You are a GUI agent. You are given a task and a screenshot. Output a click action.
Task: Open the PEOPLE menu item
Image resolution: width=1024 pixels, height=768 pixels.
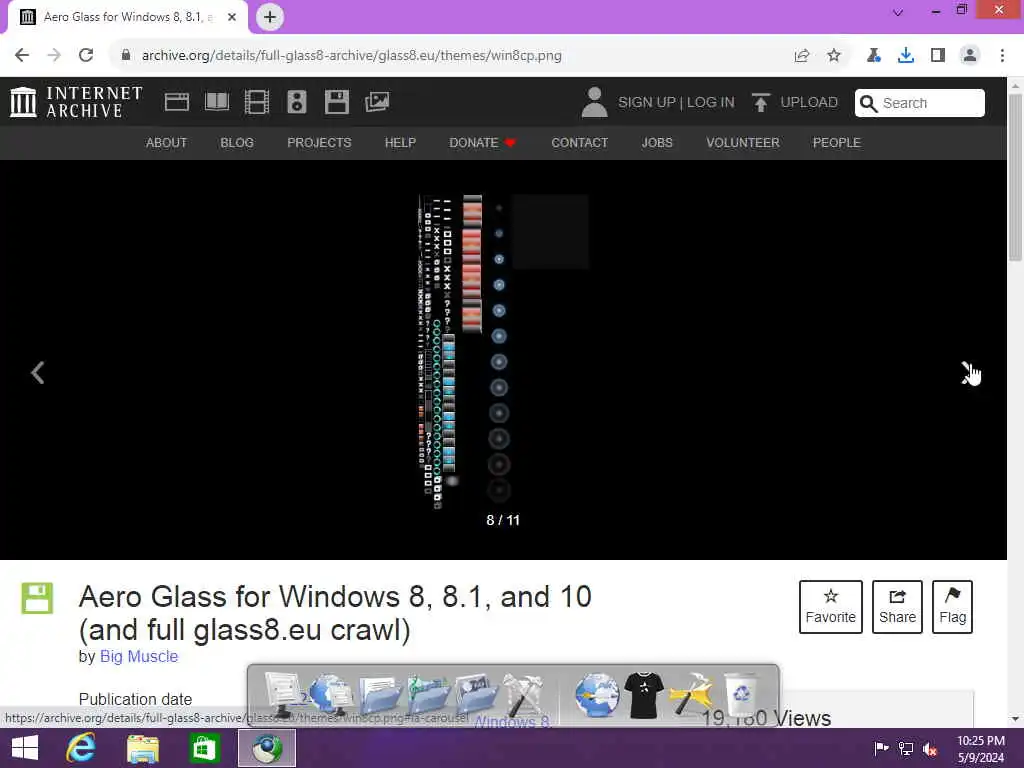[837, 142]
